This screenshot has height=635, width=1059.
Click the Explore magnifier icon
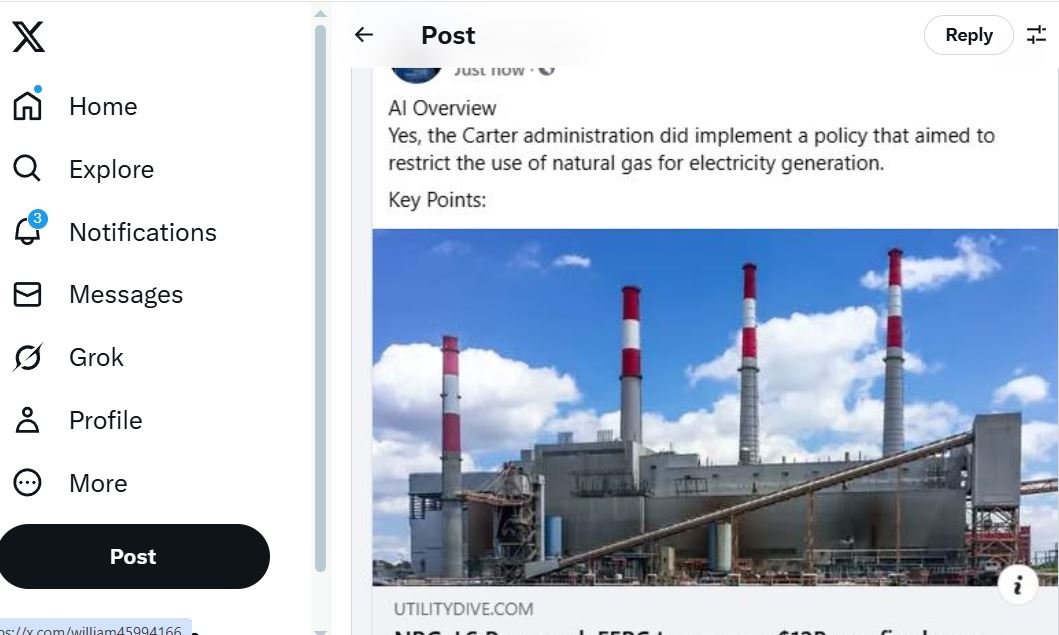point(28,169)
